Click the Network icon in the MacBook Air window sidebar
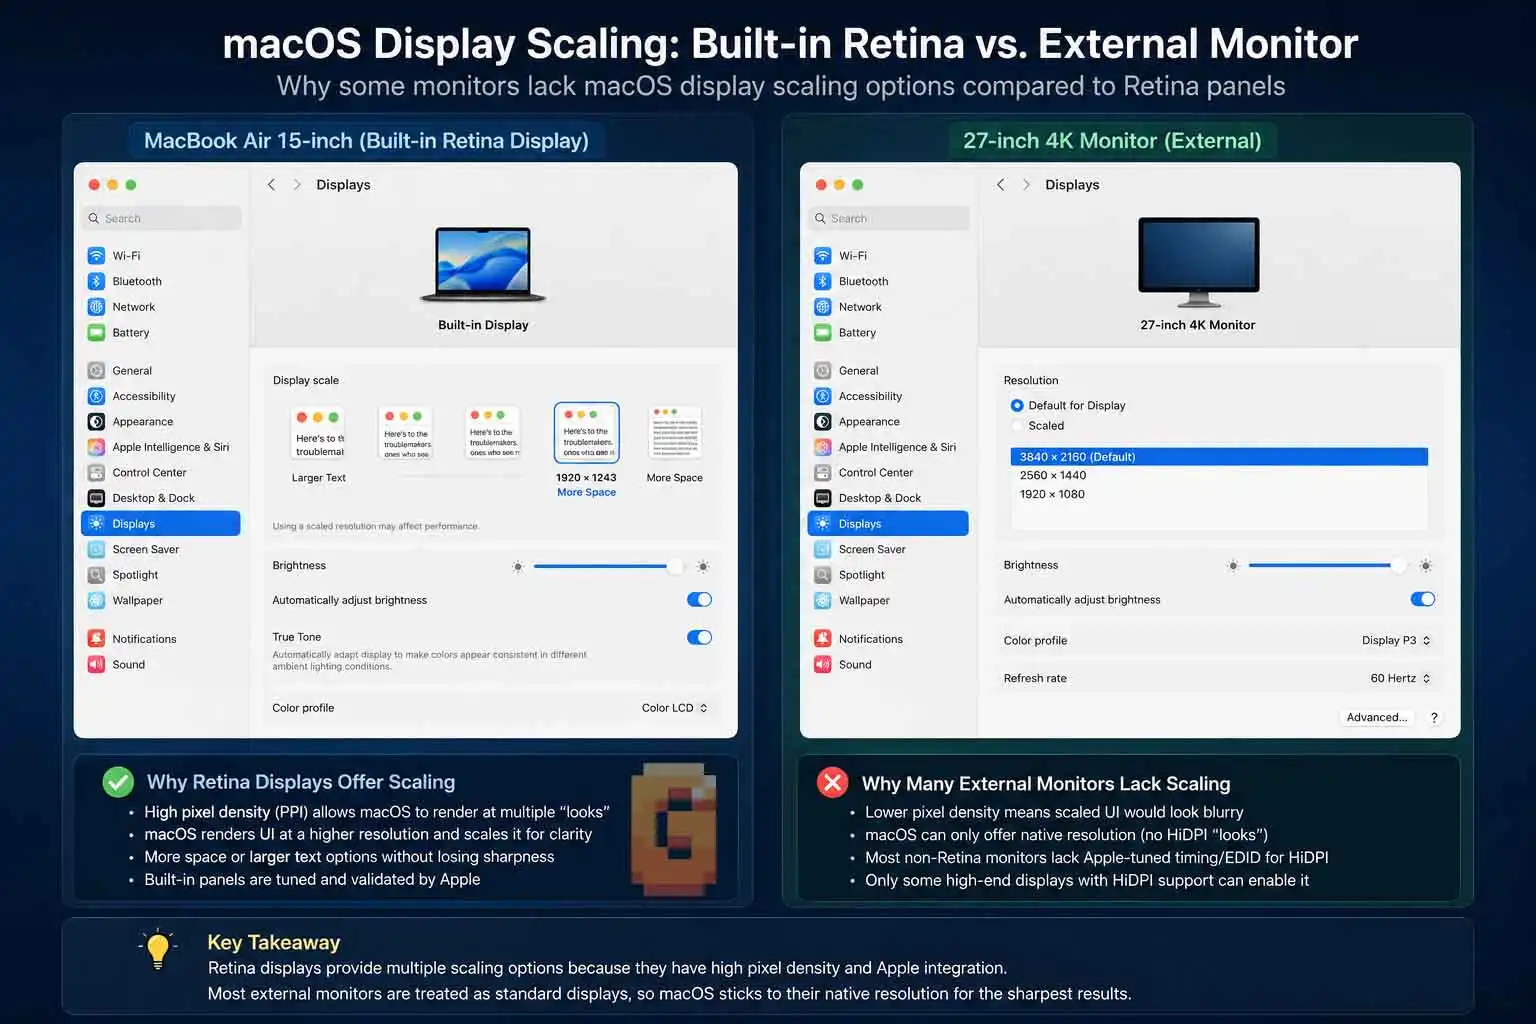Viewport: 1536px width, 1024px height. (96, 307)
